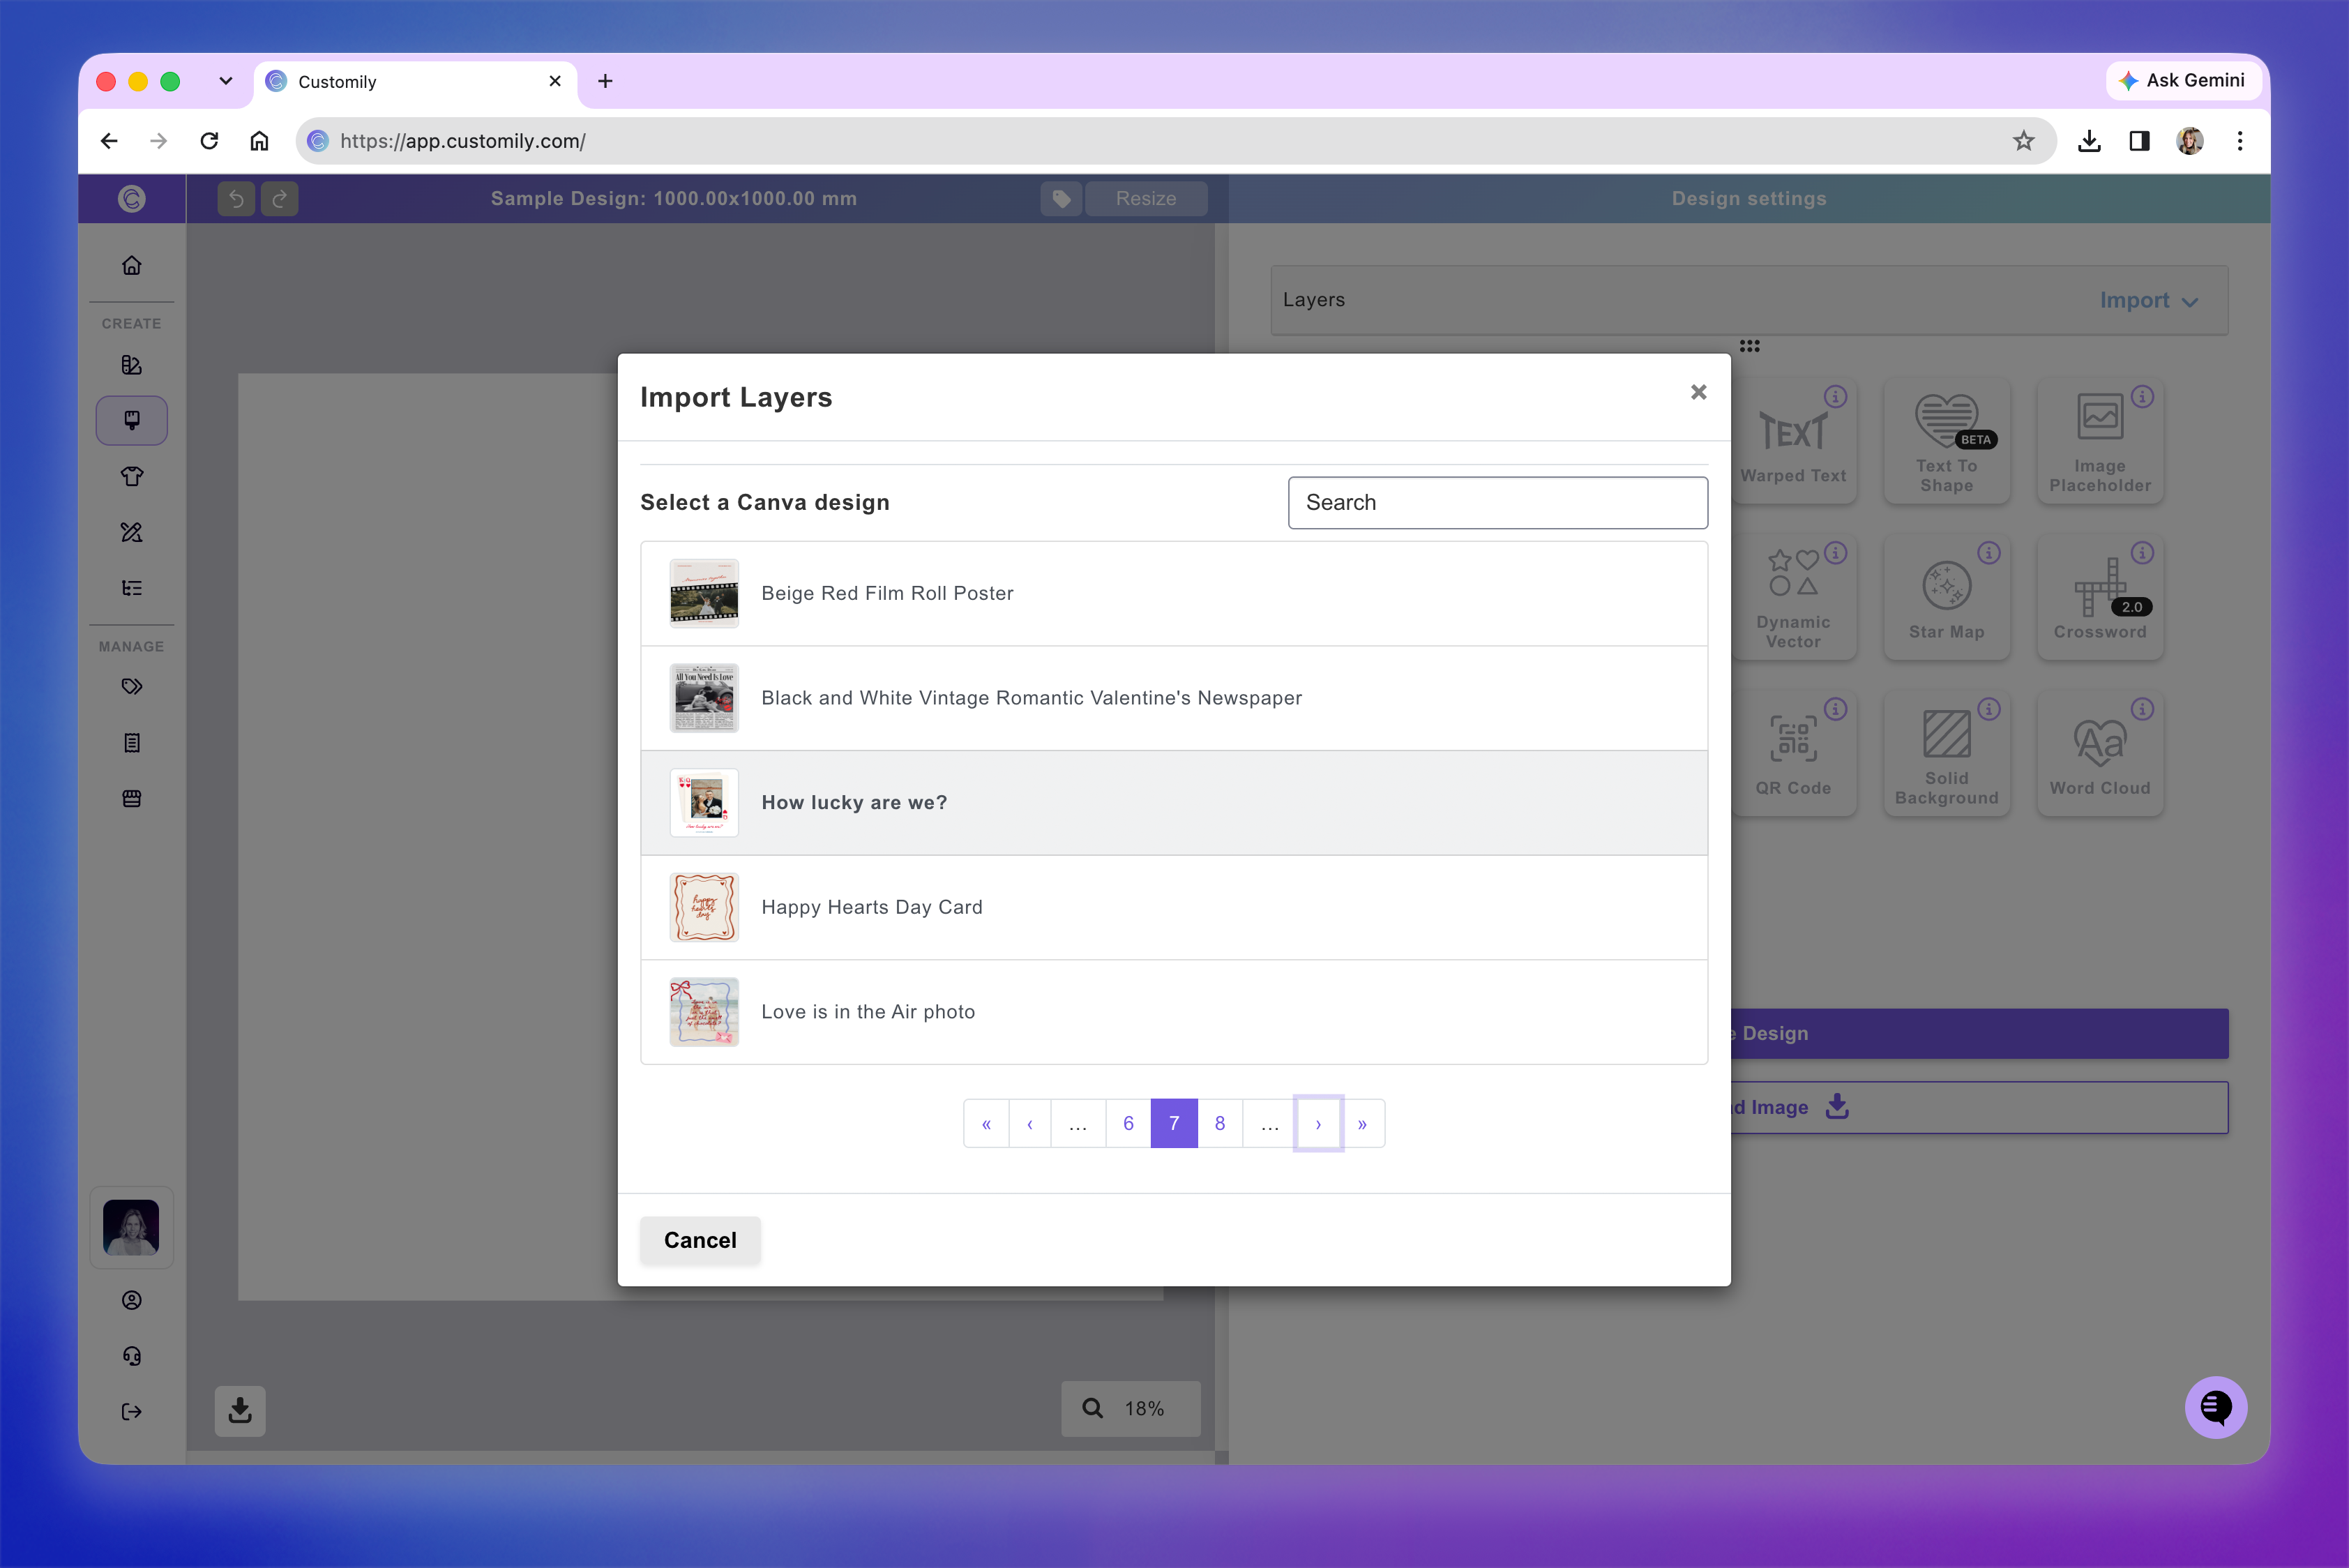
Task: Close the Import Layers dialog
Action: 1698,392
